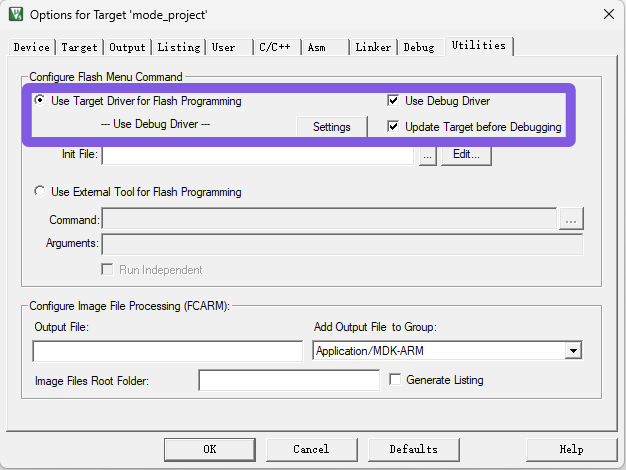Restore settings with Defaults button
Screen dimensions: 626x470
(414, 450)
